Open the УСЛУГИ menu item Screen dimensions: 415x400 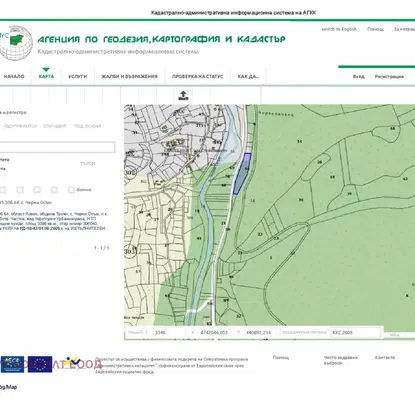pos(78,76)
